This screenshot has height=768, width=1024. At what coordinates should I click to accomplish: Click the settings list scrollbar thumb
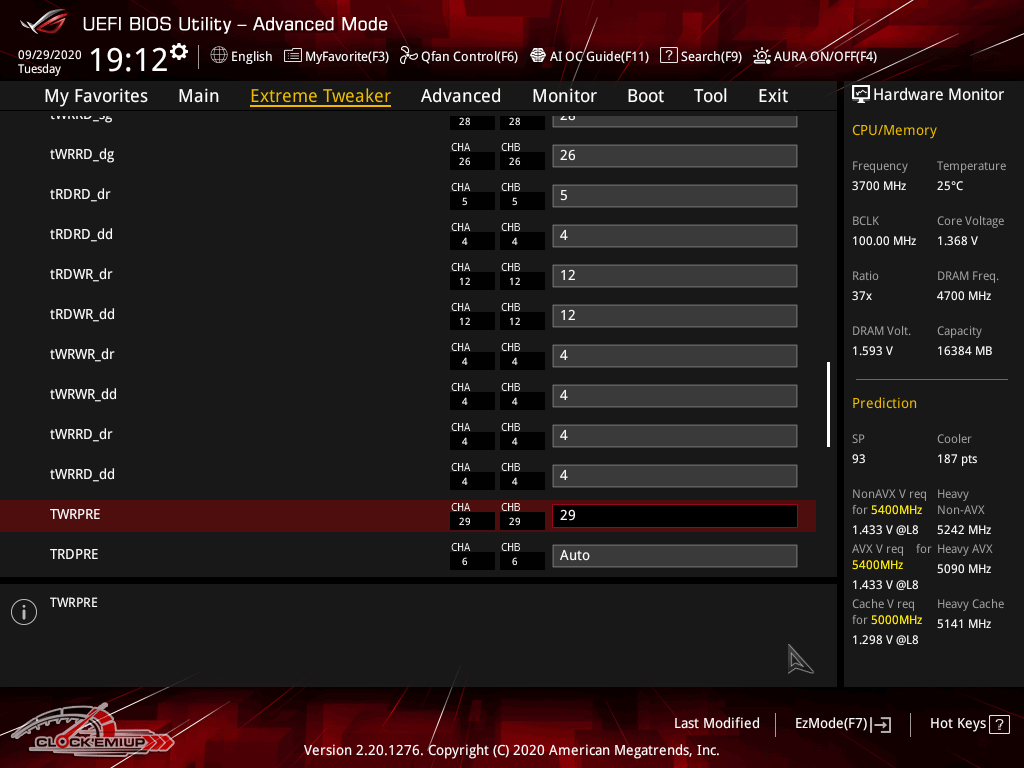(x=828, y=404)
